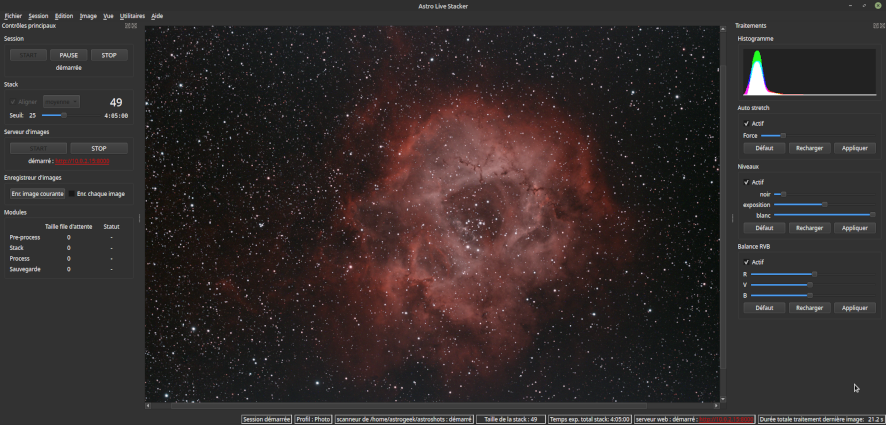
Task: Float the Contrôles principaux dock panel
Action: (x=127, y=26)
